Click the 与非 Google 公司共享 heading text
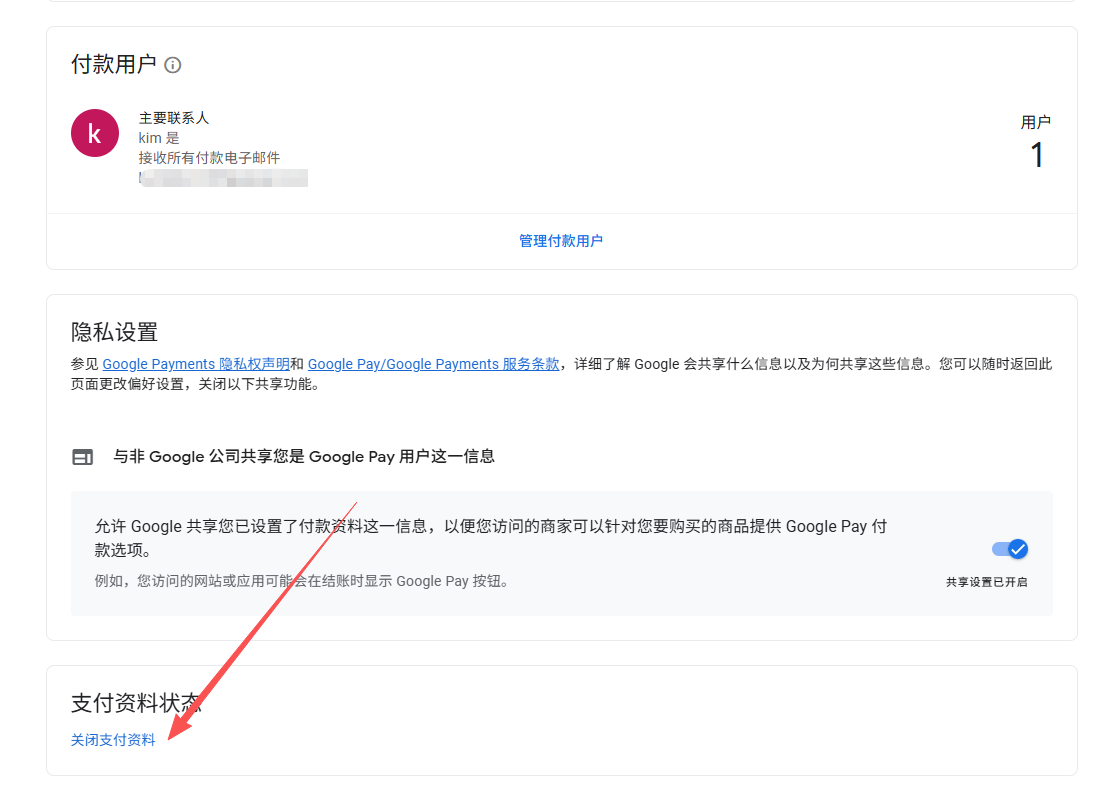The width and height of the screenshot is (1118, 806). coord(303,457)
